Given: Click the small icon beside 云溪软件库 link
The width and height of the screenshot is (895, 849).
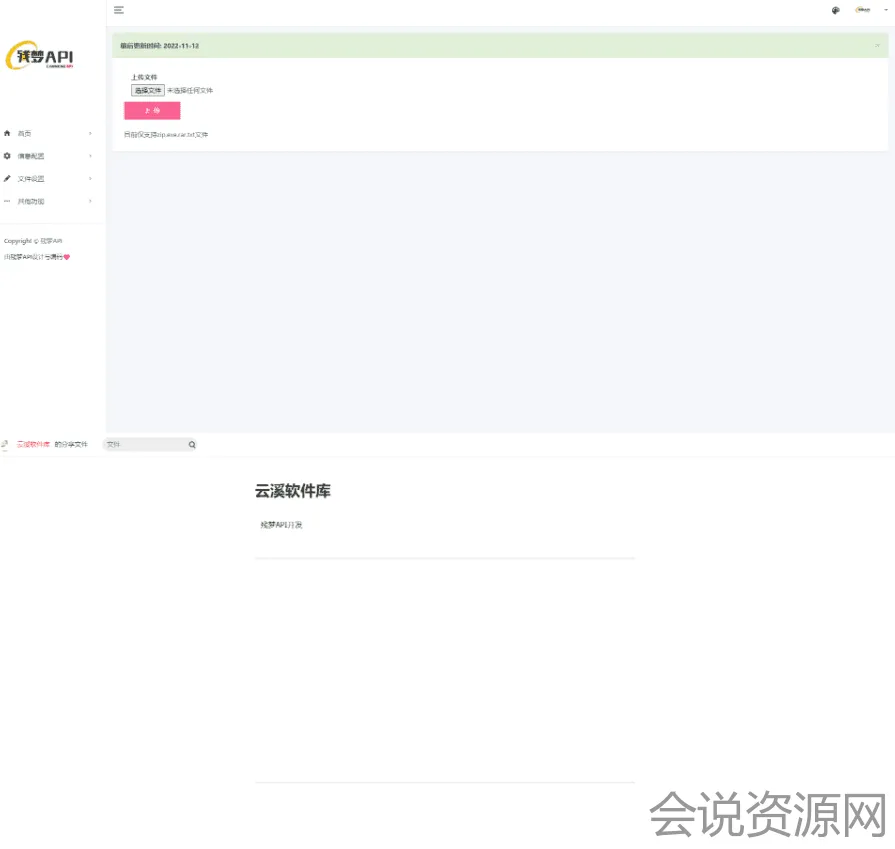Looking at the screenshot, I should [6, 444].
